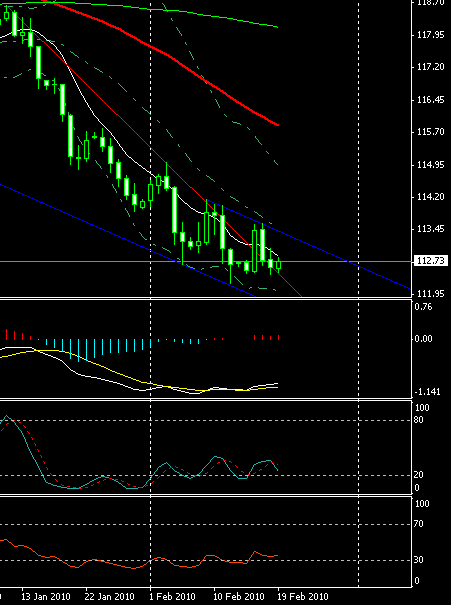Click the 114.20 price axis label

click(x=431, y=197)
